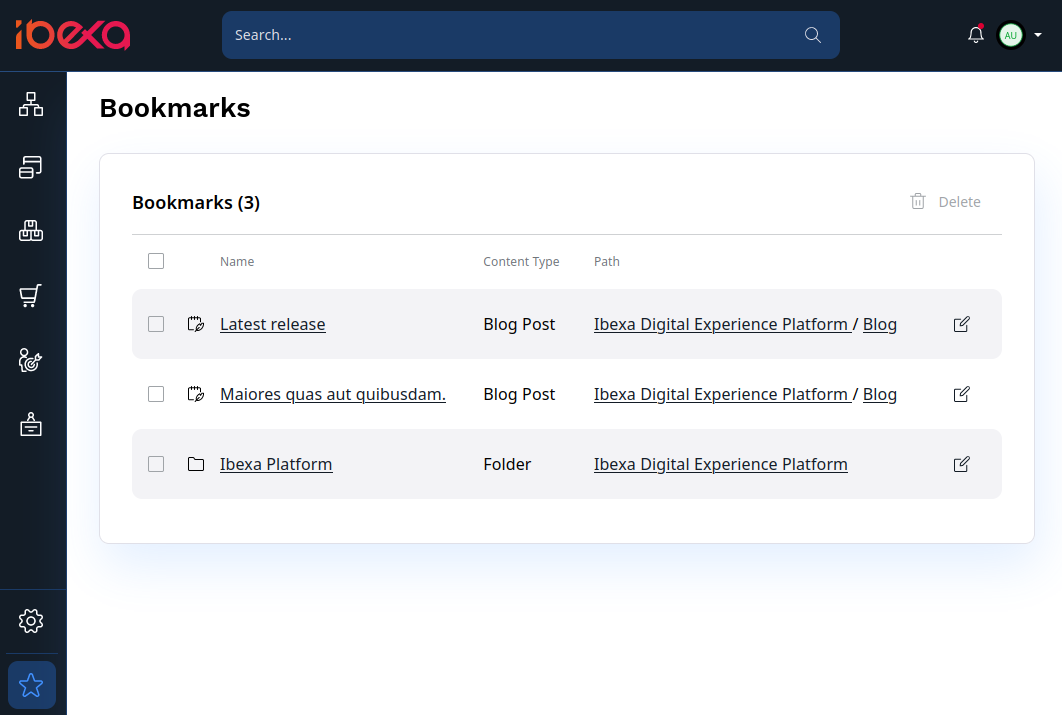The image size is (1062, 715).
Task: Click the search magnifier icon
Action: tap(813, 35)
